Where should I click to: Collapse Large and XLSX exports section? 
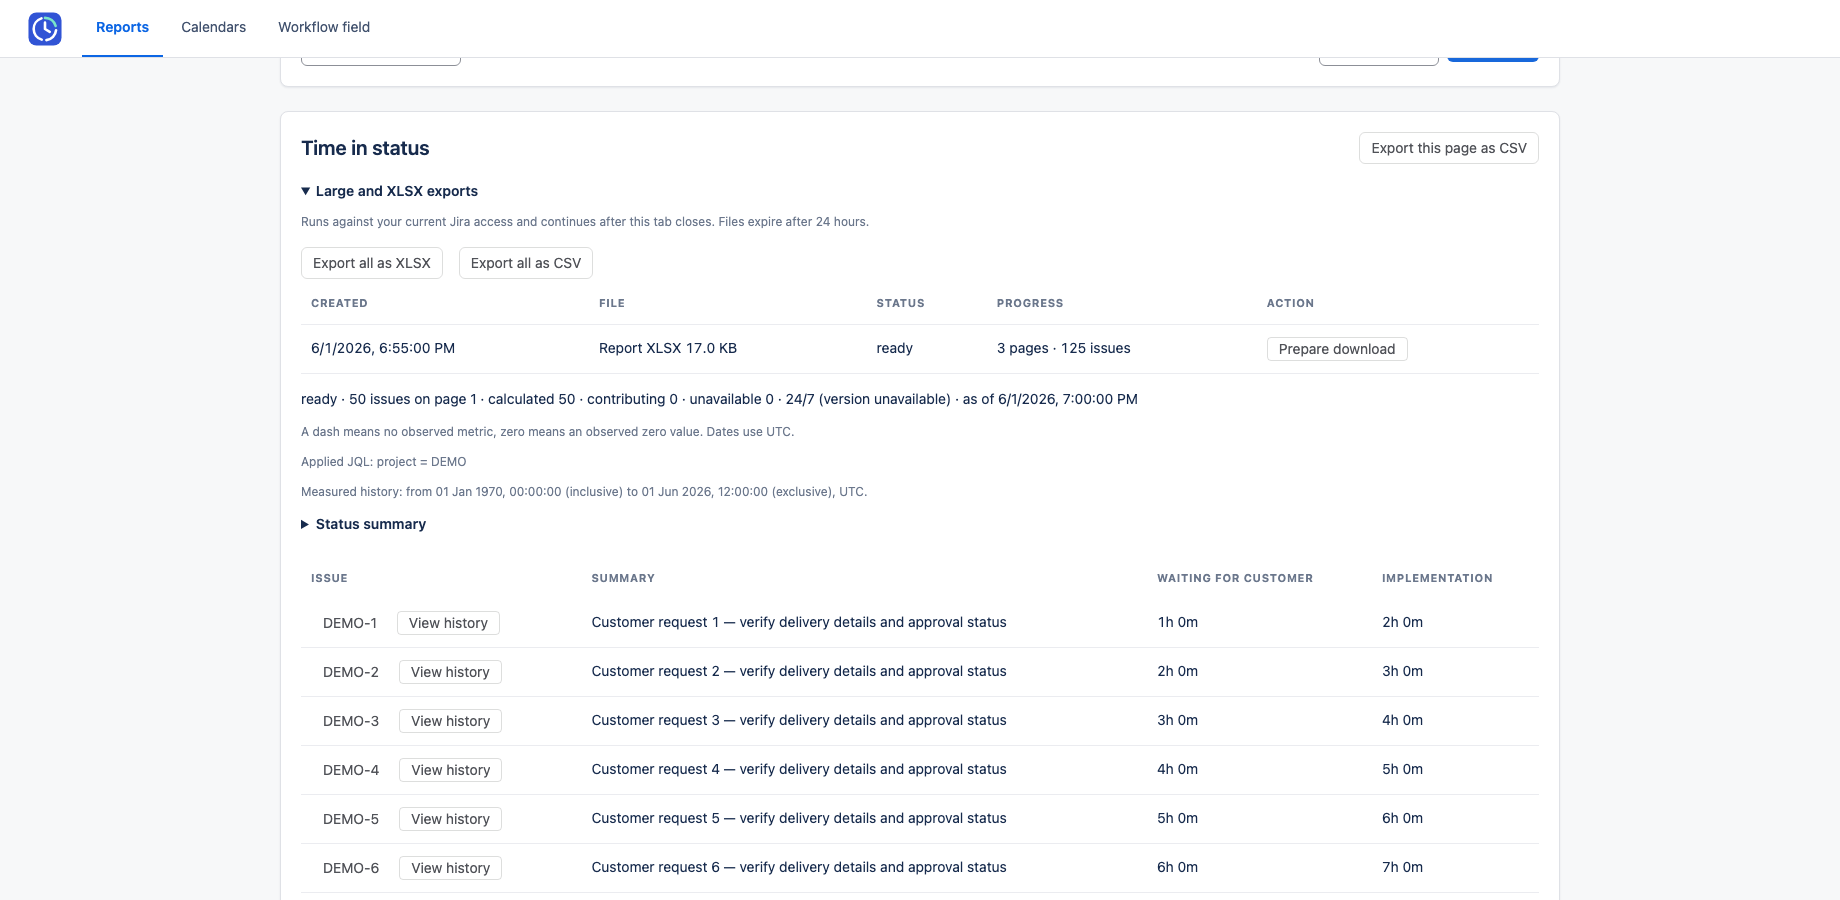[x=390, y=191]
